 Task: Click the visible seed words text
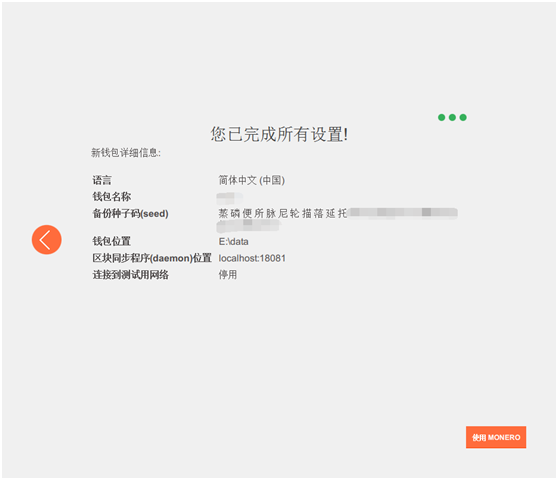283,213
